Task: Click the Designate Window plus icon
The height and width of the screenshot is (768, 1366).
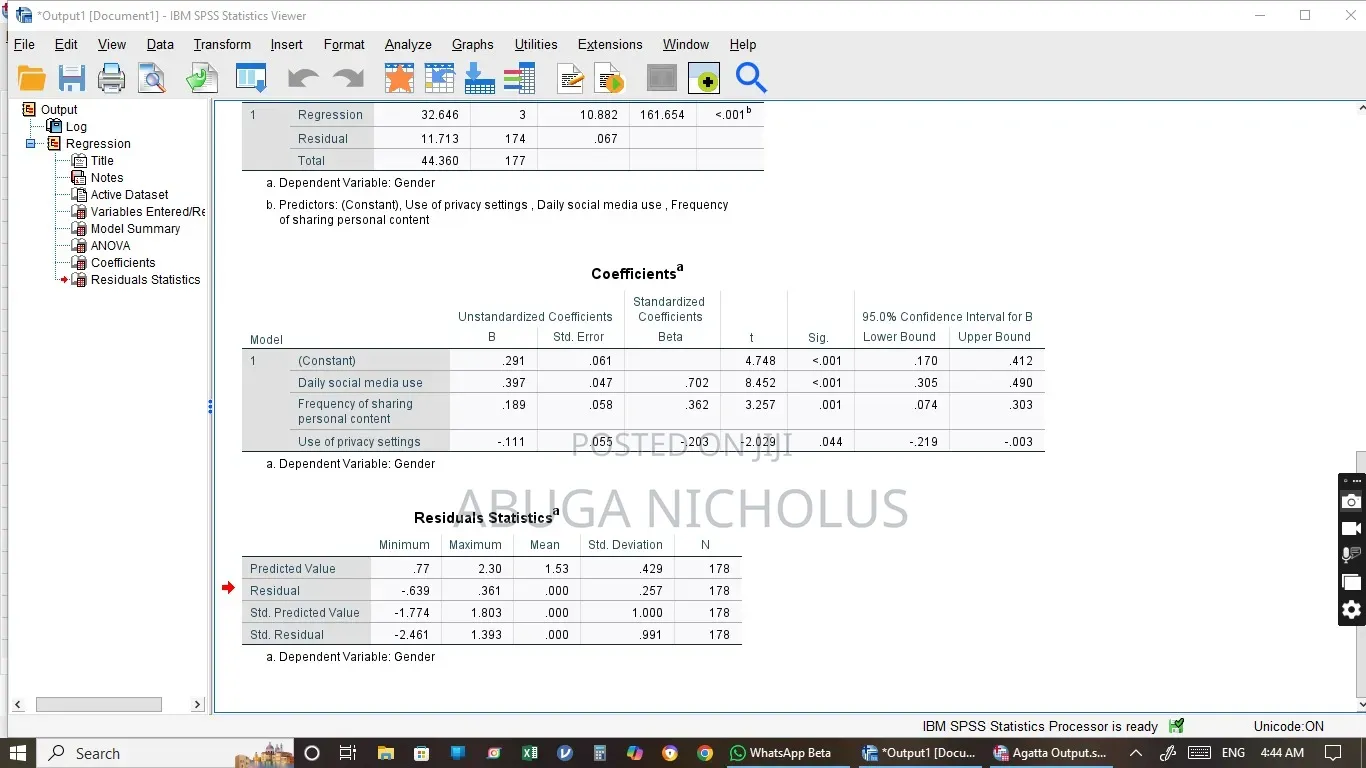Action: tap(704, 78)
